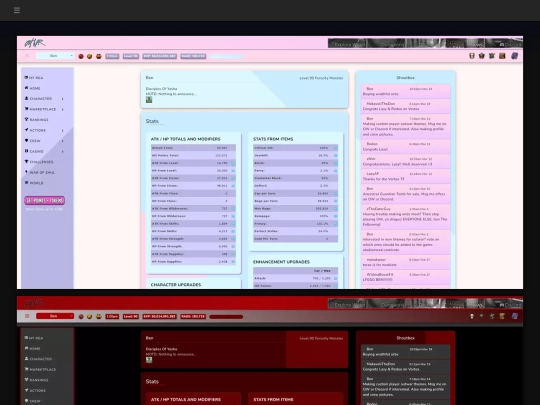The height and width of the screenshot is (405, 540).
Task: Click the crew avatar thumbnail in the red theme
Action: pos(149,360)
